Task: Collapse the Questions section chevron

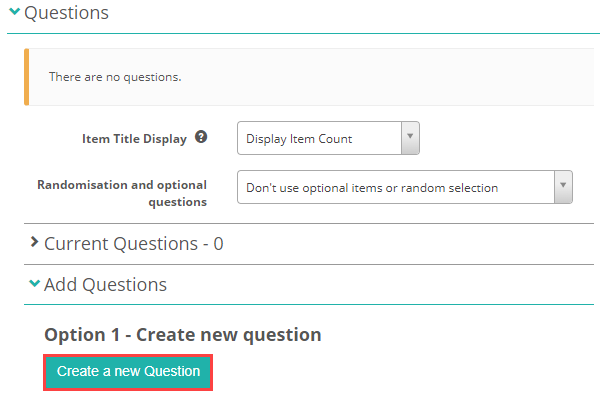Action: click(x=15, y=13)
